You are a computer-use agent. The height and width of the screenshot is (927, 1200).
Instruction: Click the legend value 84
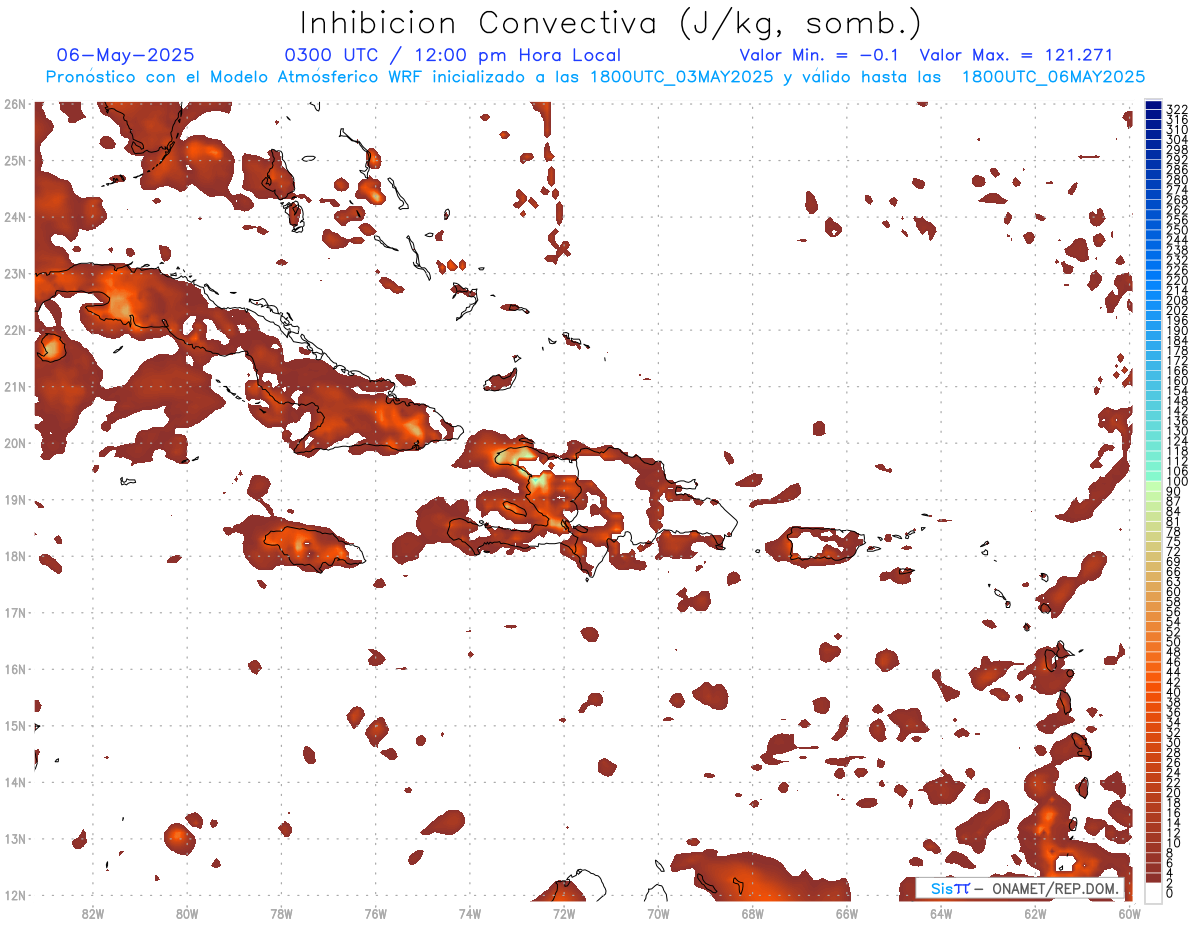click(x=1174, y=512)
